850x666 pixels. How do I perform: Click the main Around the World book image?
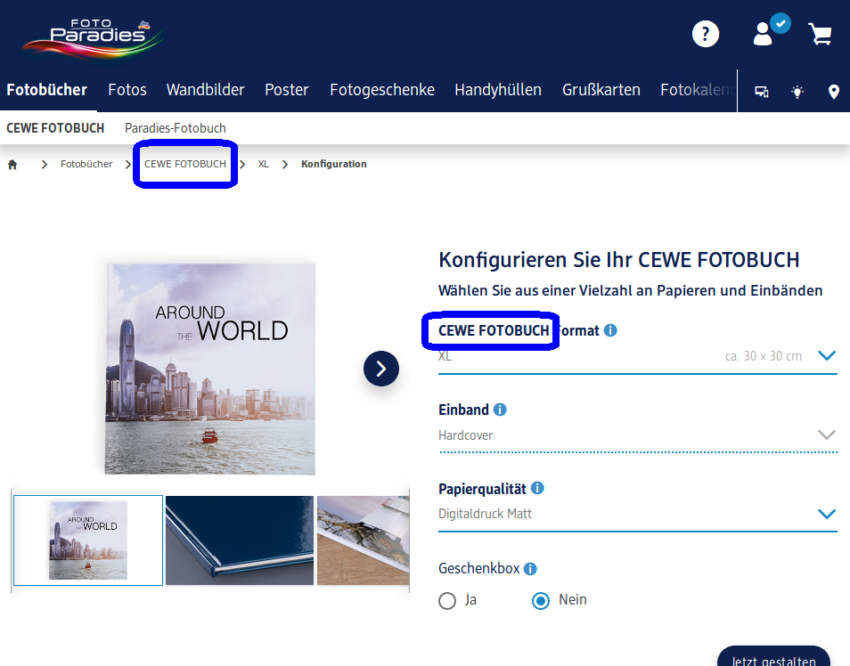[x=210, y=369]
